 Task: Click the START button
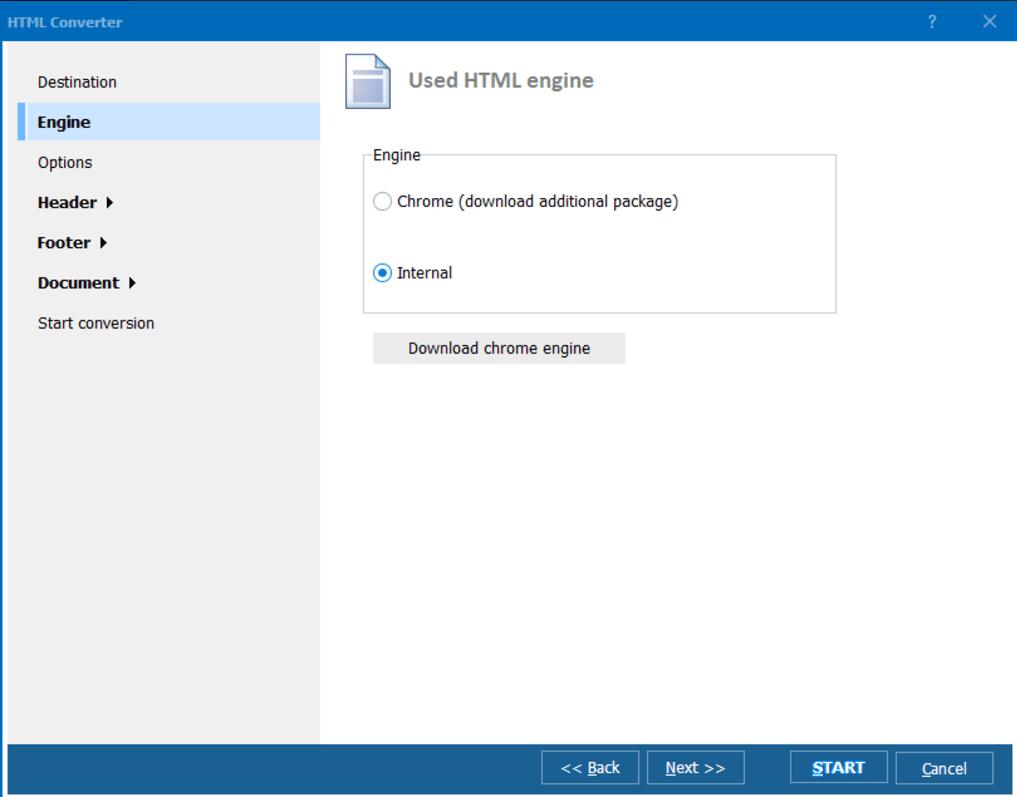(x=838, y=768)
